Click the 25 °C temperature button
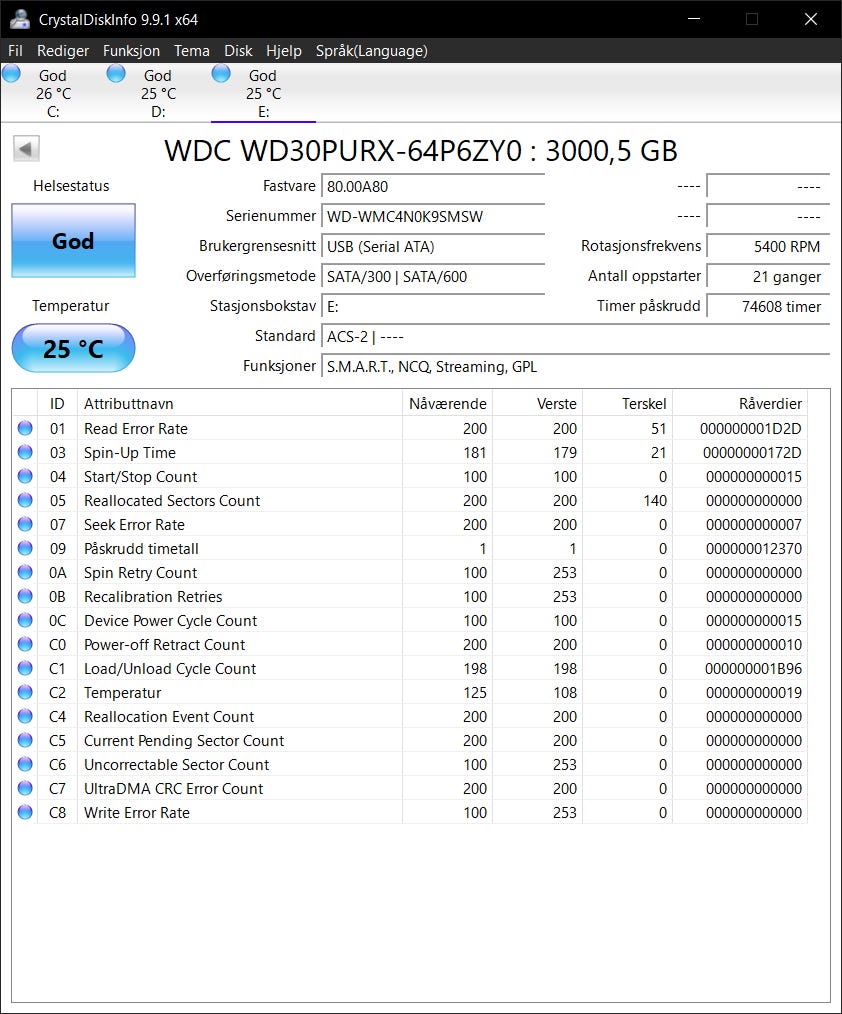 (x=73, y=349)
